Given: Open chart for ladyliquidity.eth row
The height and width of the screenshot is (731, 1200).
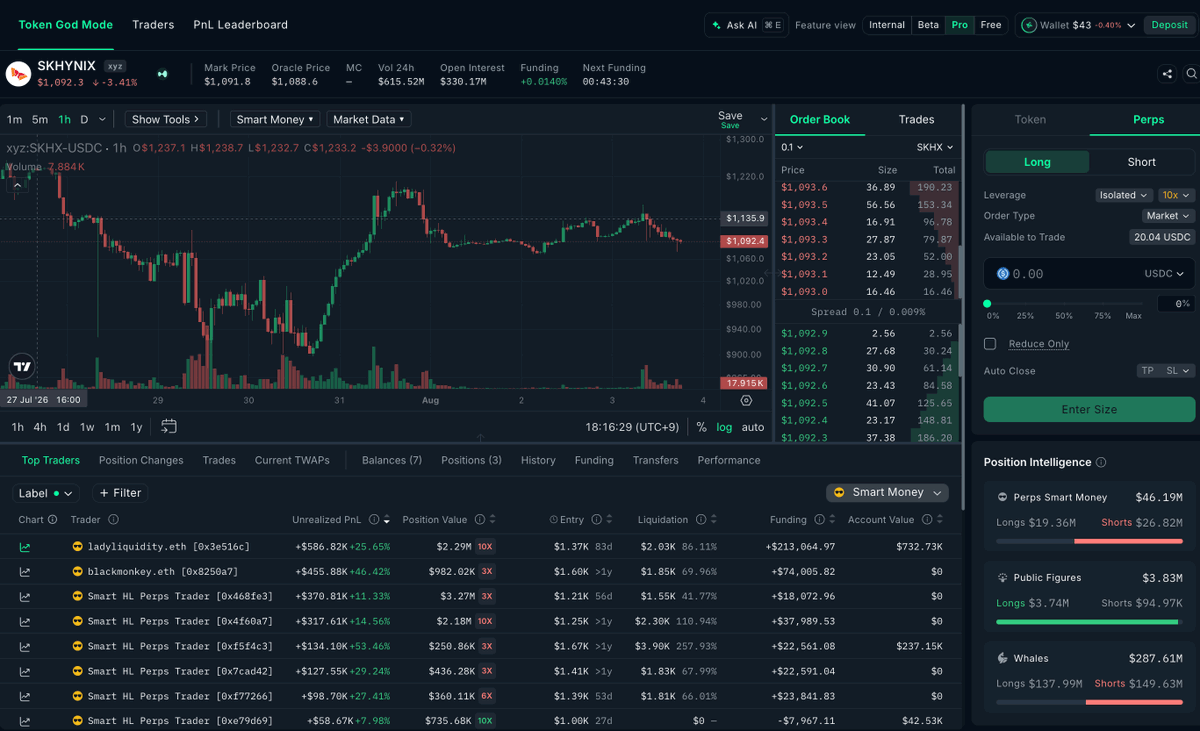Looking at the screenshot, I should click(x=25, y=547).
